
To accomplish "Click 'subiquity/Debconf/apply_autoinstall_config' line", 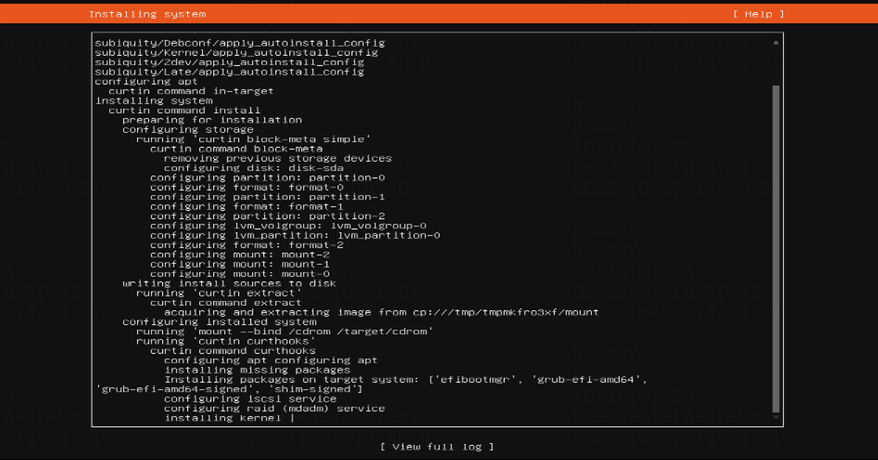I will tap(240, 43).
